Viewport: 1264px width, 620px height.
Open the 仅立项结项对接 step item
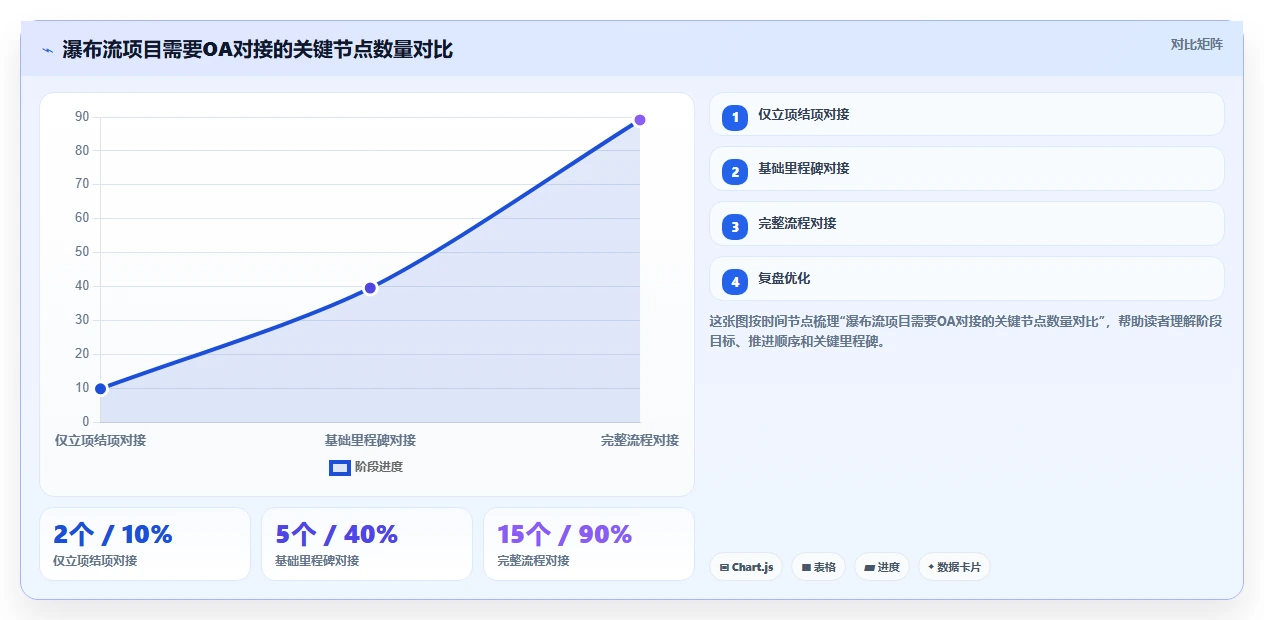967,114
